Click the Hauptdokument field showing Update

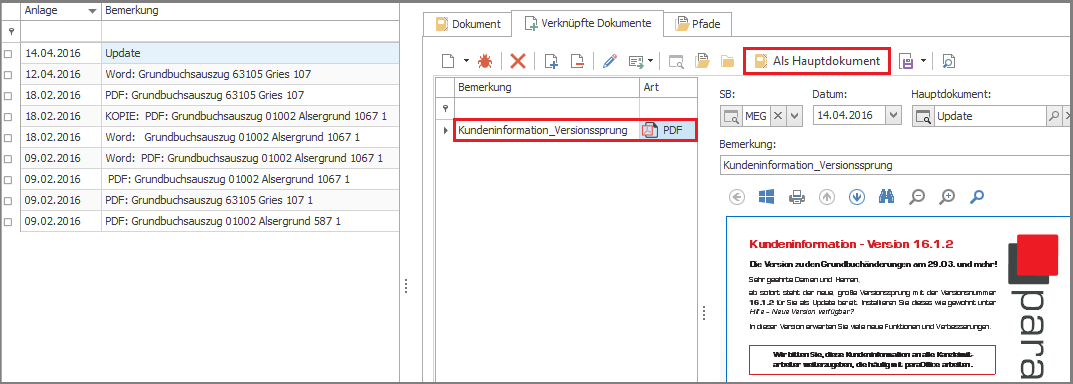tap(990, 116)
